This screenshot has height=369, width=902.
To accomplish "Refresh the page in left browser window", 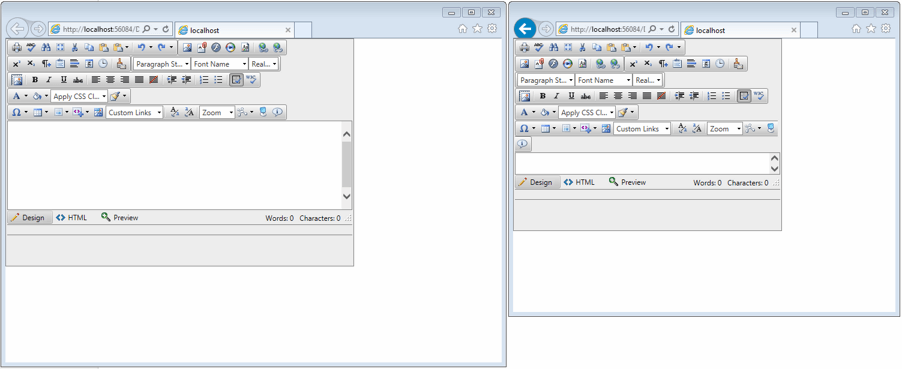I will click(166, 29).
